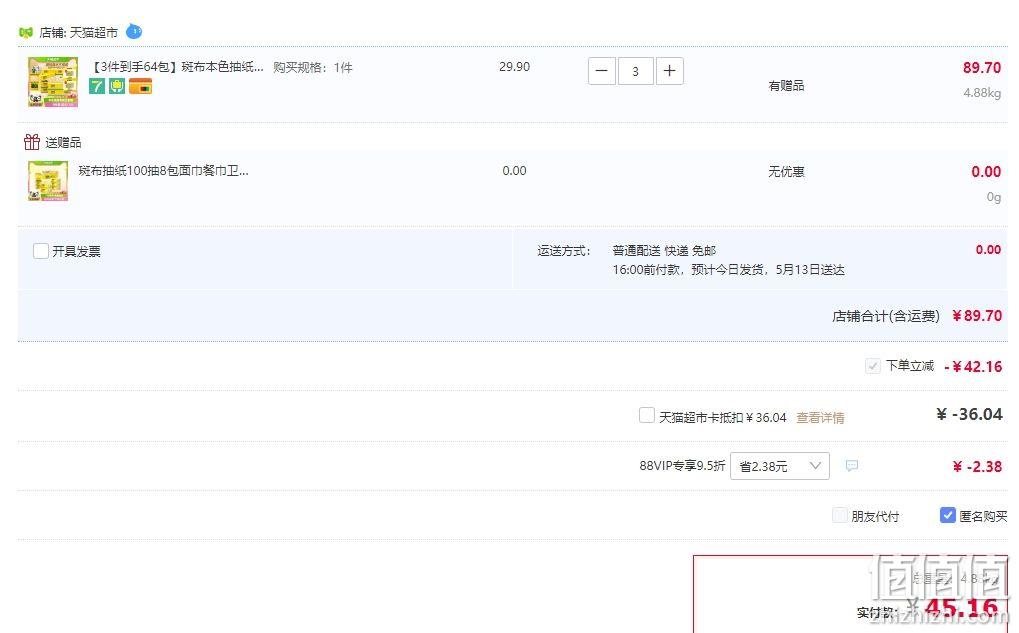Viewport: 1019px width, 633px height.
Task: Click the 有赠品 label
Action: 786,86
